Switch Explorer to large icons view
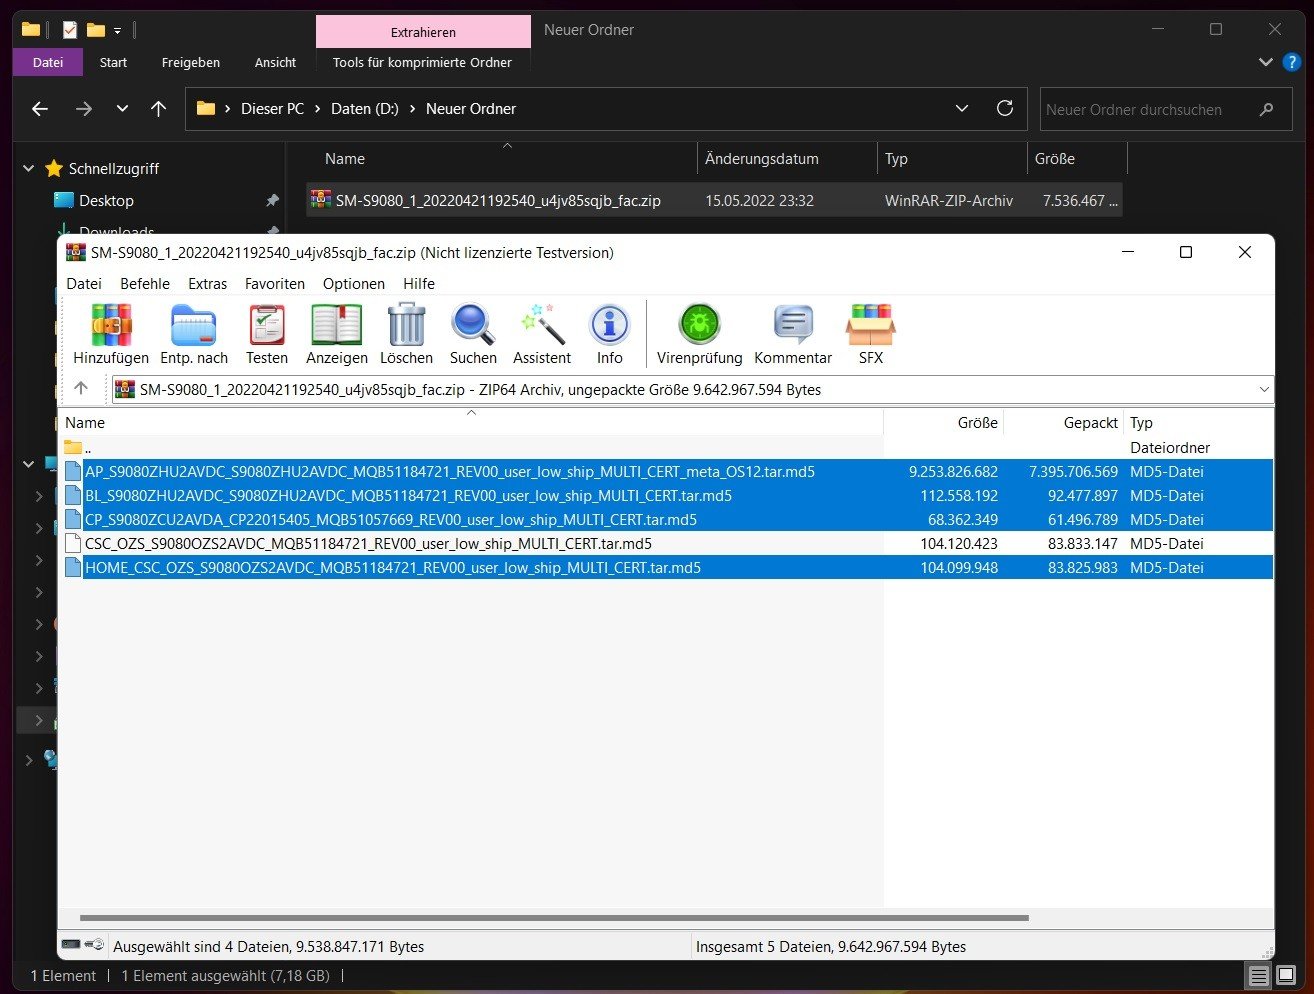1314x994 pixels. coord(1286,975)
